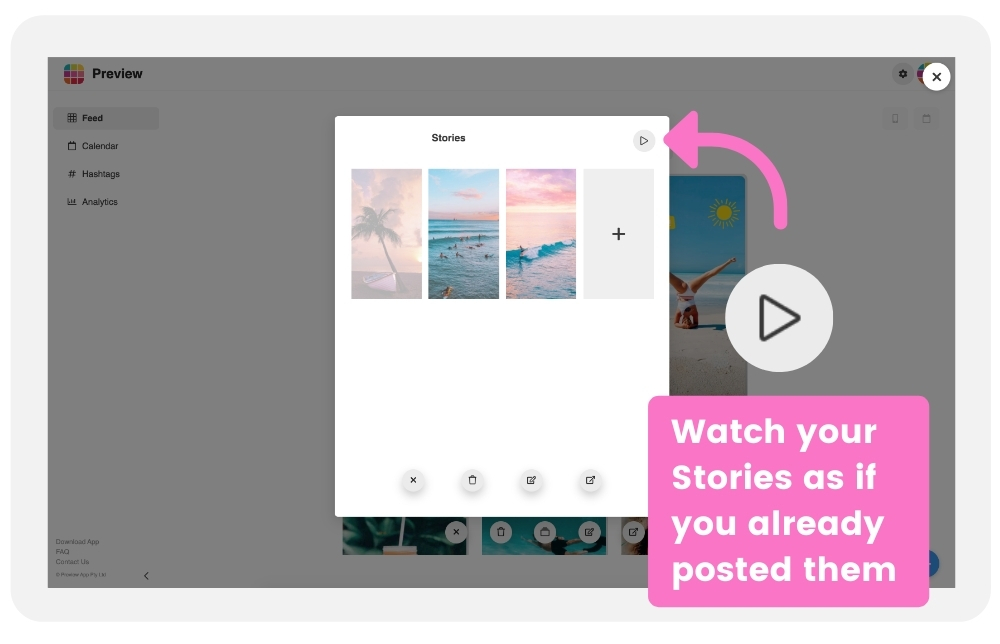Click the Download App link

77,542
